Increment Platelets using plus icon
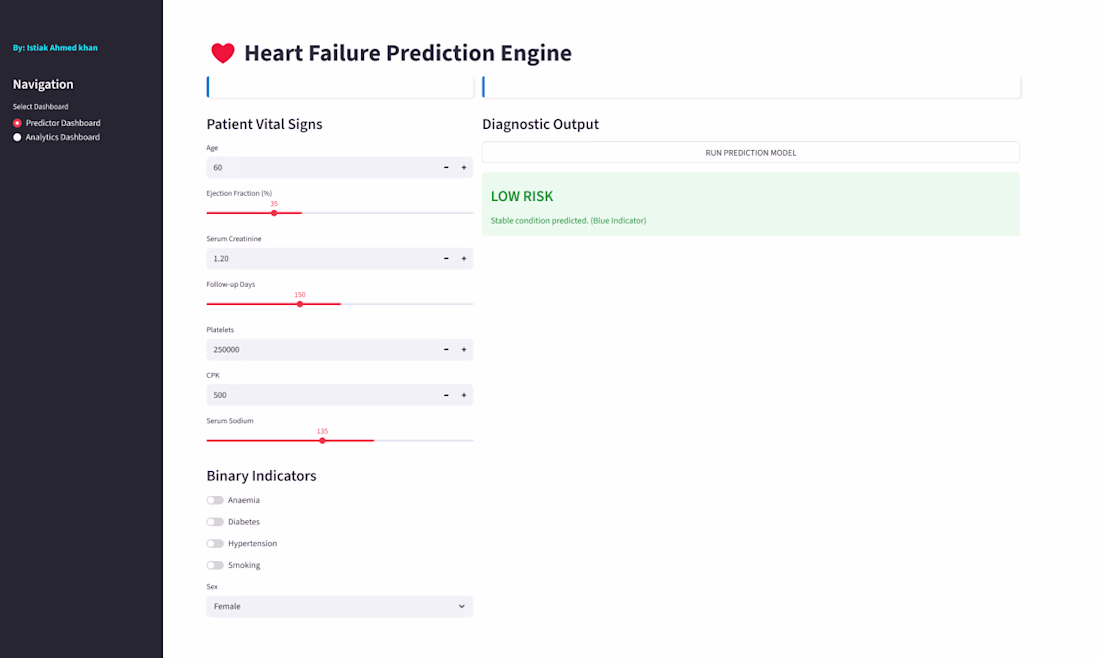The image size is (1100, 658). [x=464, y=350]
